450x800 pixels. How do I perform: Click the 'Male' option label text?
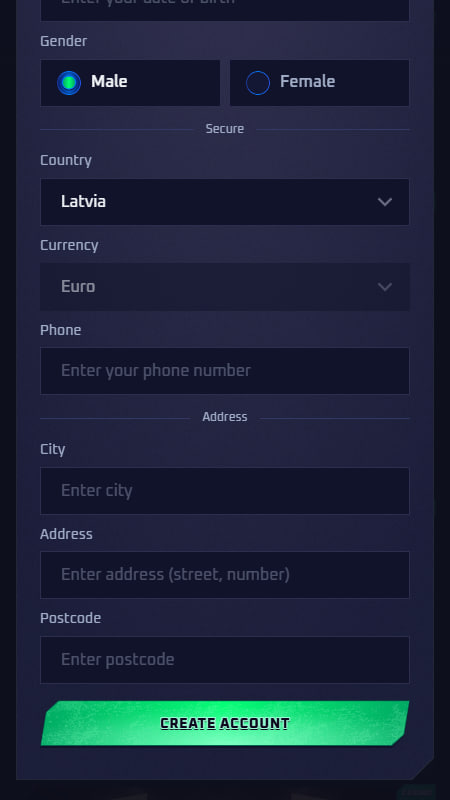[109, 82]
